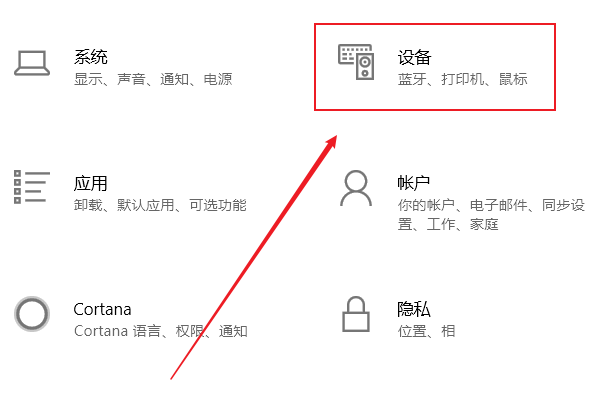The height and width of the screenshot is (400, 600).
Task: Open the 隐私 settings heading
Action: [x=414, y=309]
